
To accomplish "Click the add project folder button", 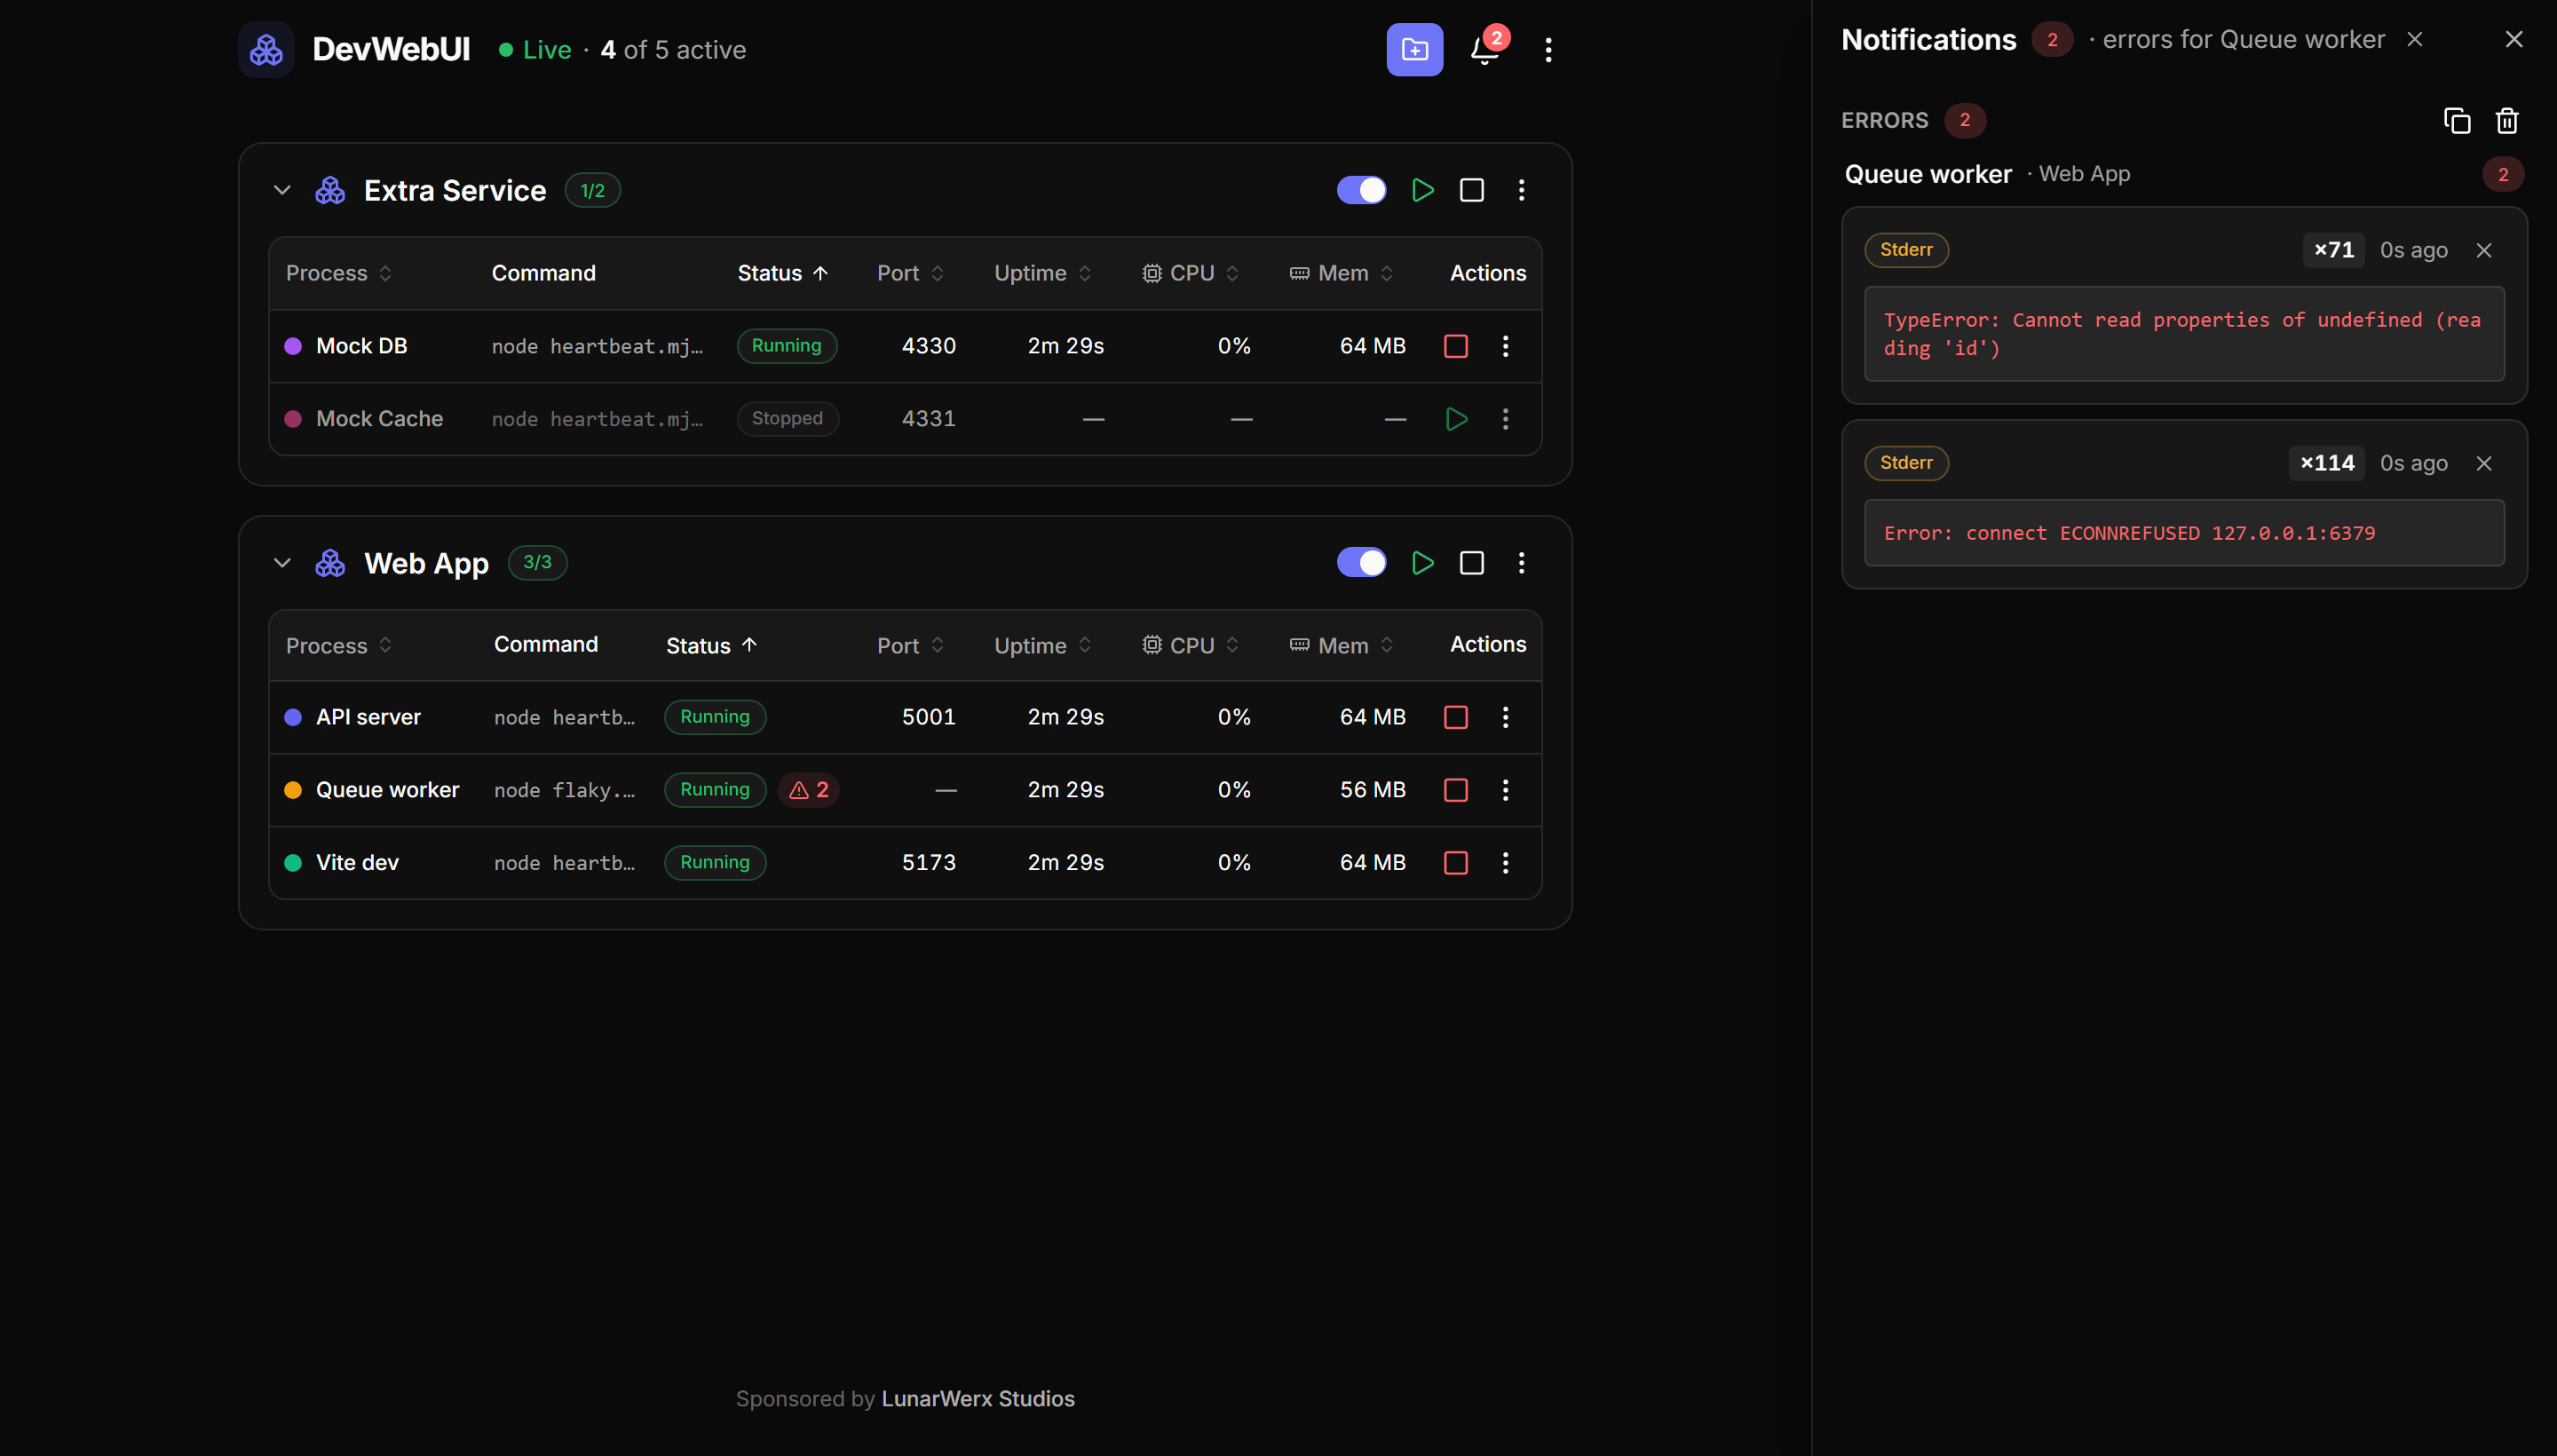I will coord(1414,49).
